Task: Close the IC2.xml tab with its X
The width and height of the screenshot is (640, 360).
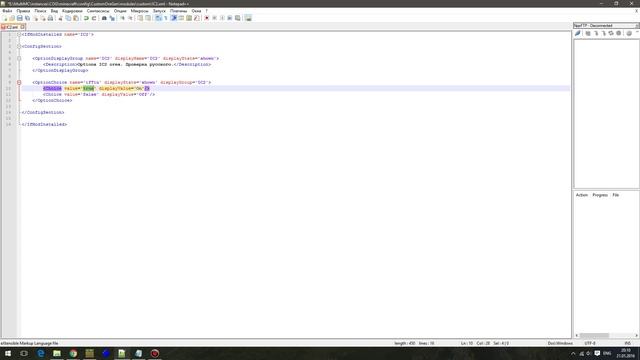Action: coord(23,27)
